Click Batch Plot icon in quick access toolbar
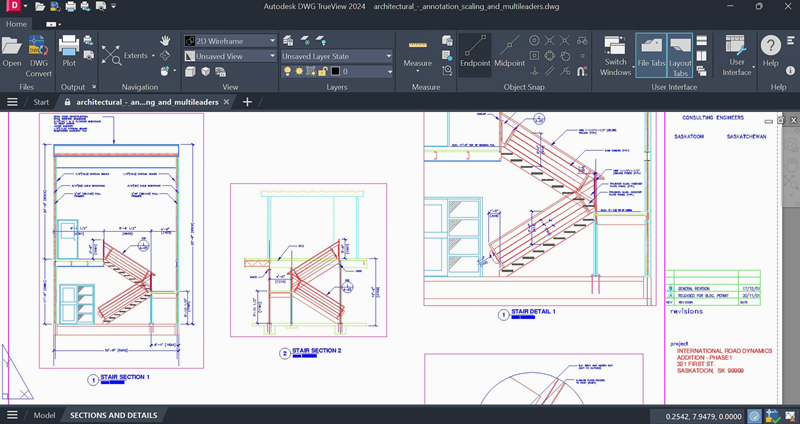This screenshot has width=800, height=424. [85, 7]
